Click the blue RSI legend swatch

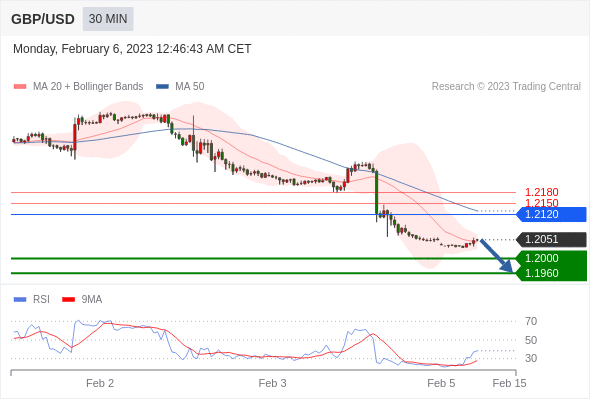[20, 300]
